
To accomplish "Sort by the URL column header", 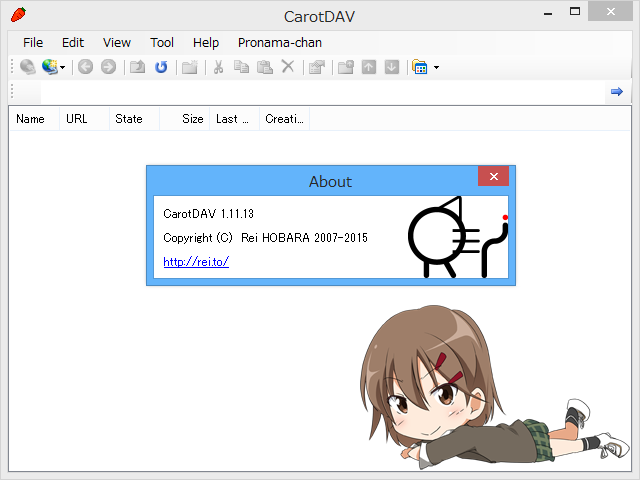I will [x=84, y=119].
